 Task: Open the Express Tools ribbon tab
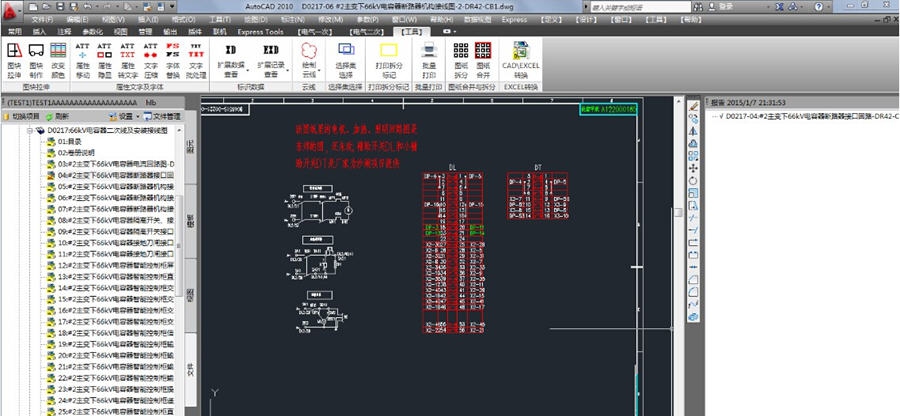[x=260, y=32]
